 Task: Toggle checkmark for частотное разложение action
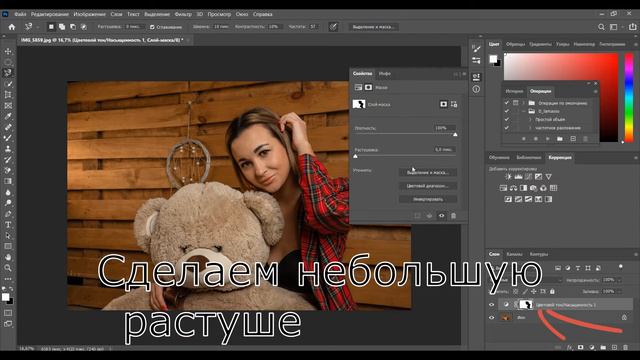click(x=507, y=128)
